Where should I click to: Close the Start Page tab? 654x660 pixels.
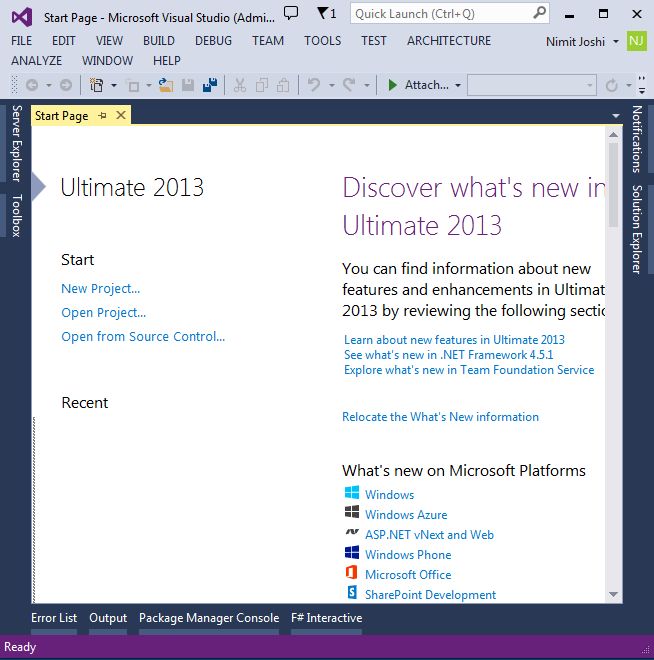[x=121, y=115]
